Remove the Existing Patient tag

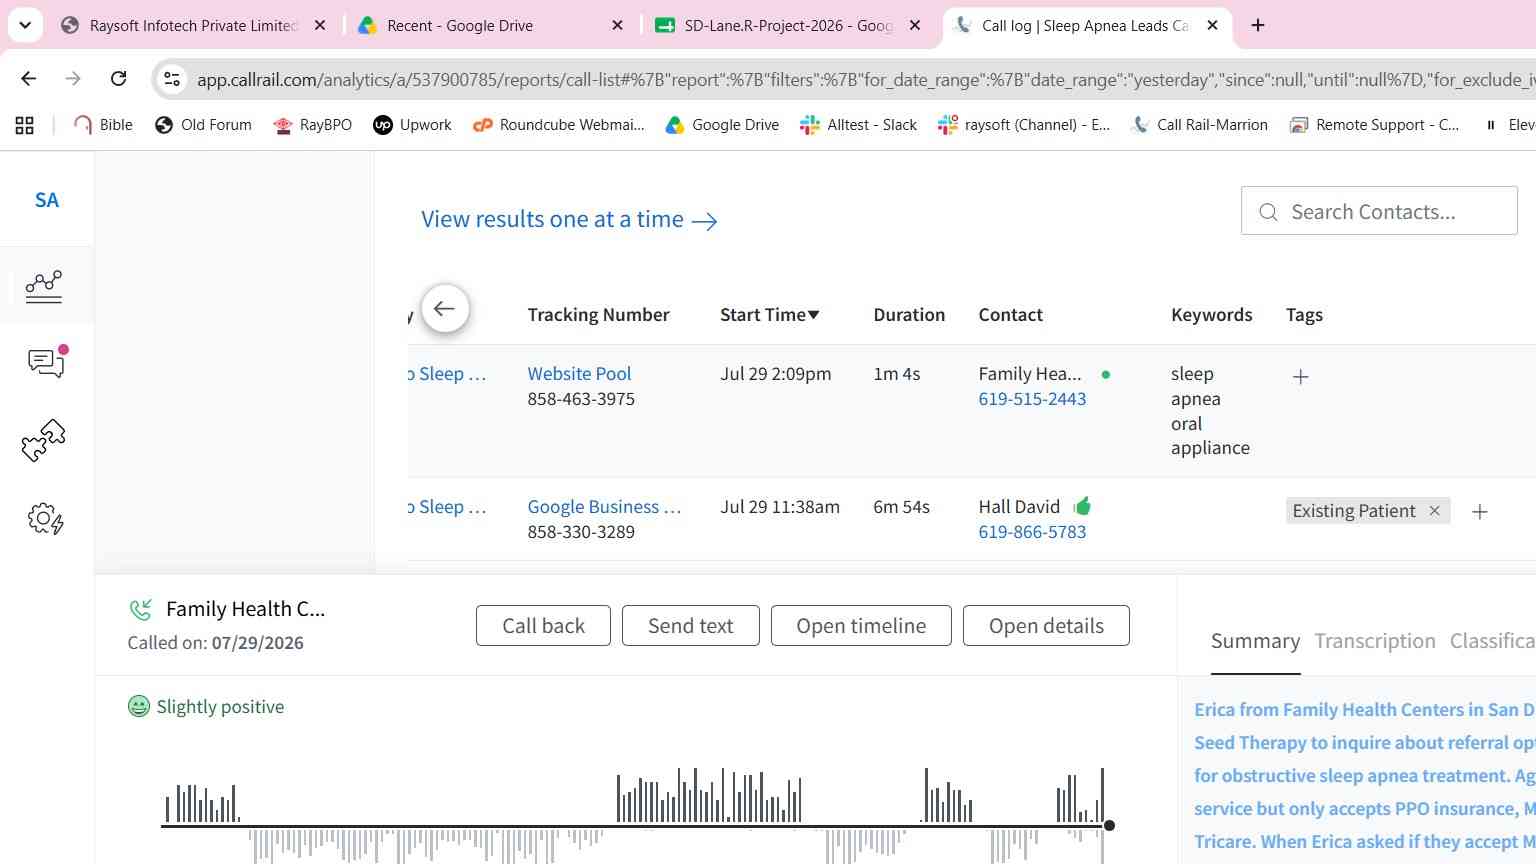point(1434,511)
